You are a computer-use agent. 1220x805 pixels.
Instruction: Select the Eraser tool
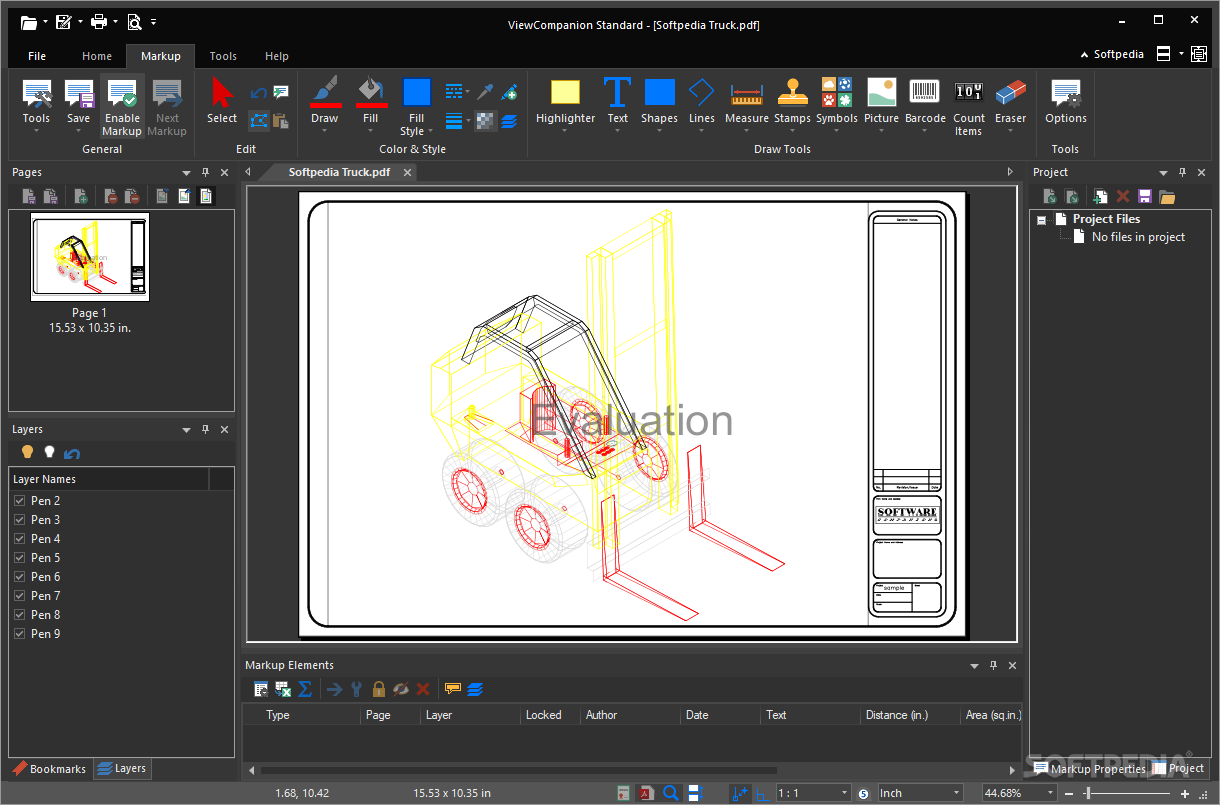point(1011,105)
